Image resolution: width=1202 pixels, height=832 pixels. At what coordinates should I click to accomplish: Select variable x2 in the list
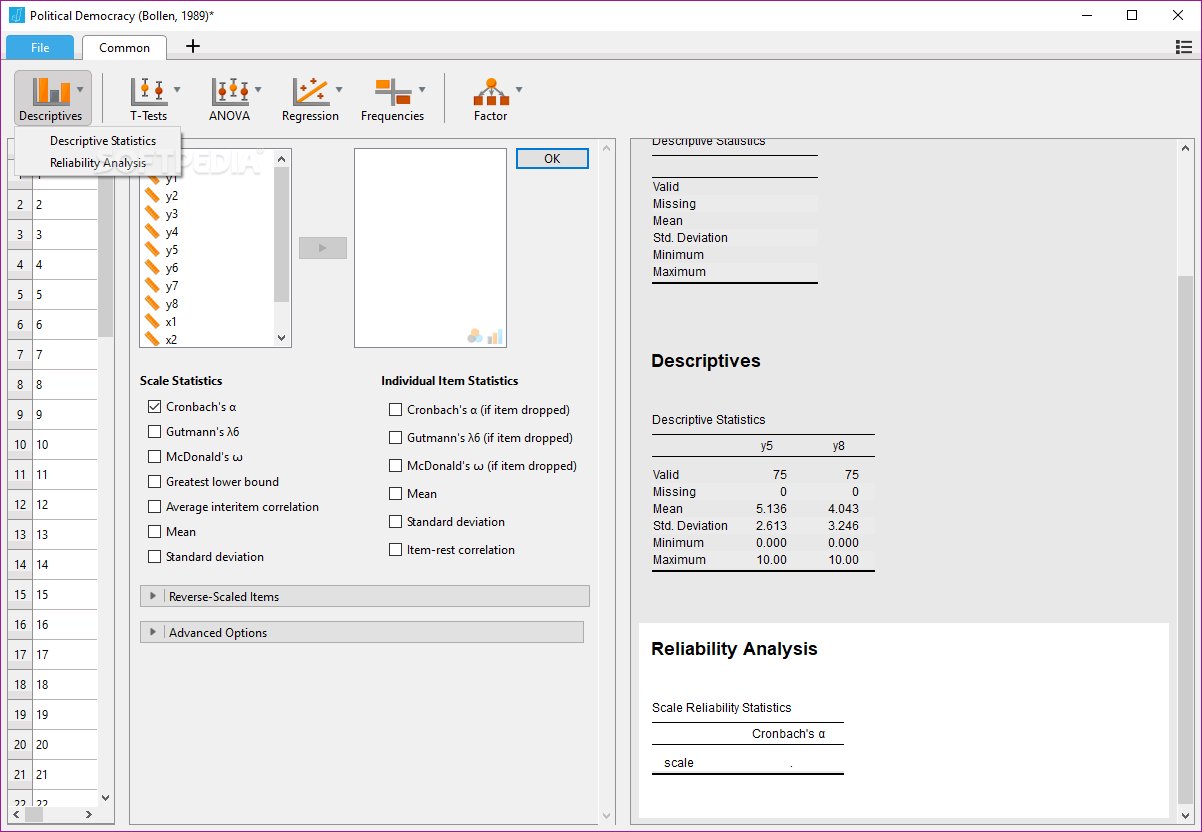click(172, 339)
